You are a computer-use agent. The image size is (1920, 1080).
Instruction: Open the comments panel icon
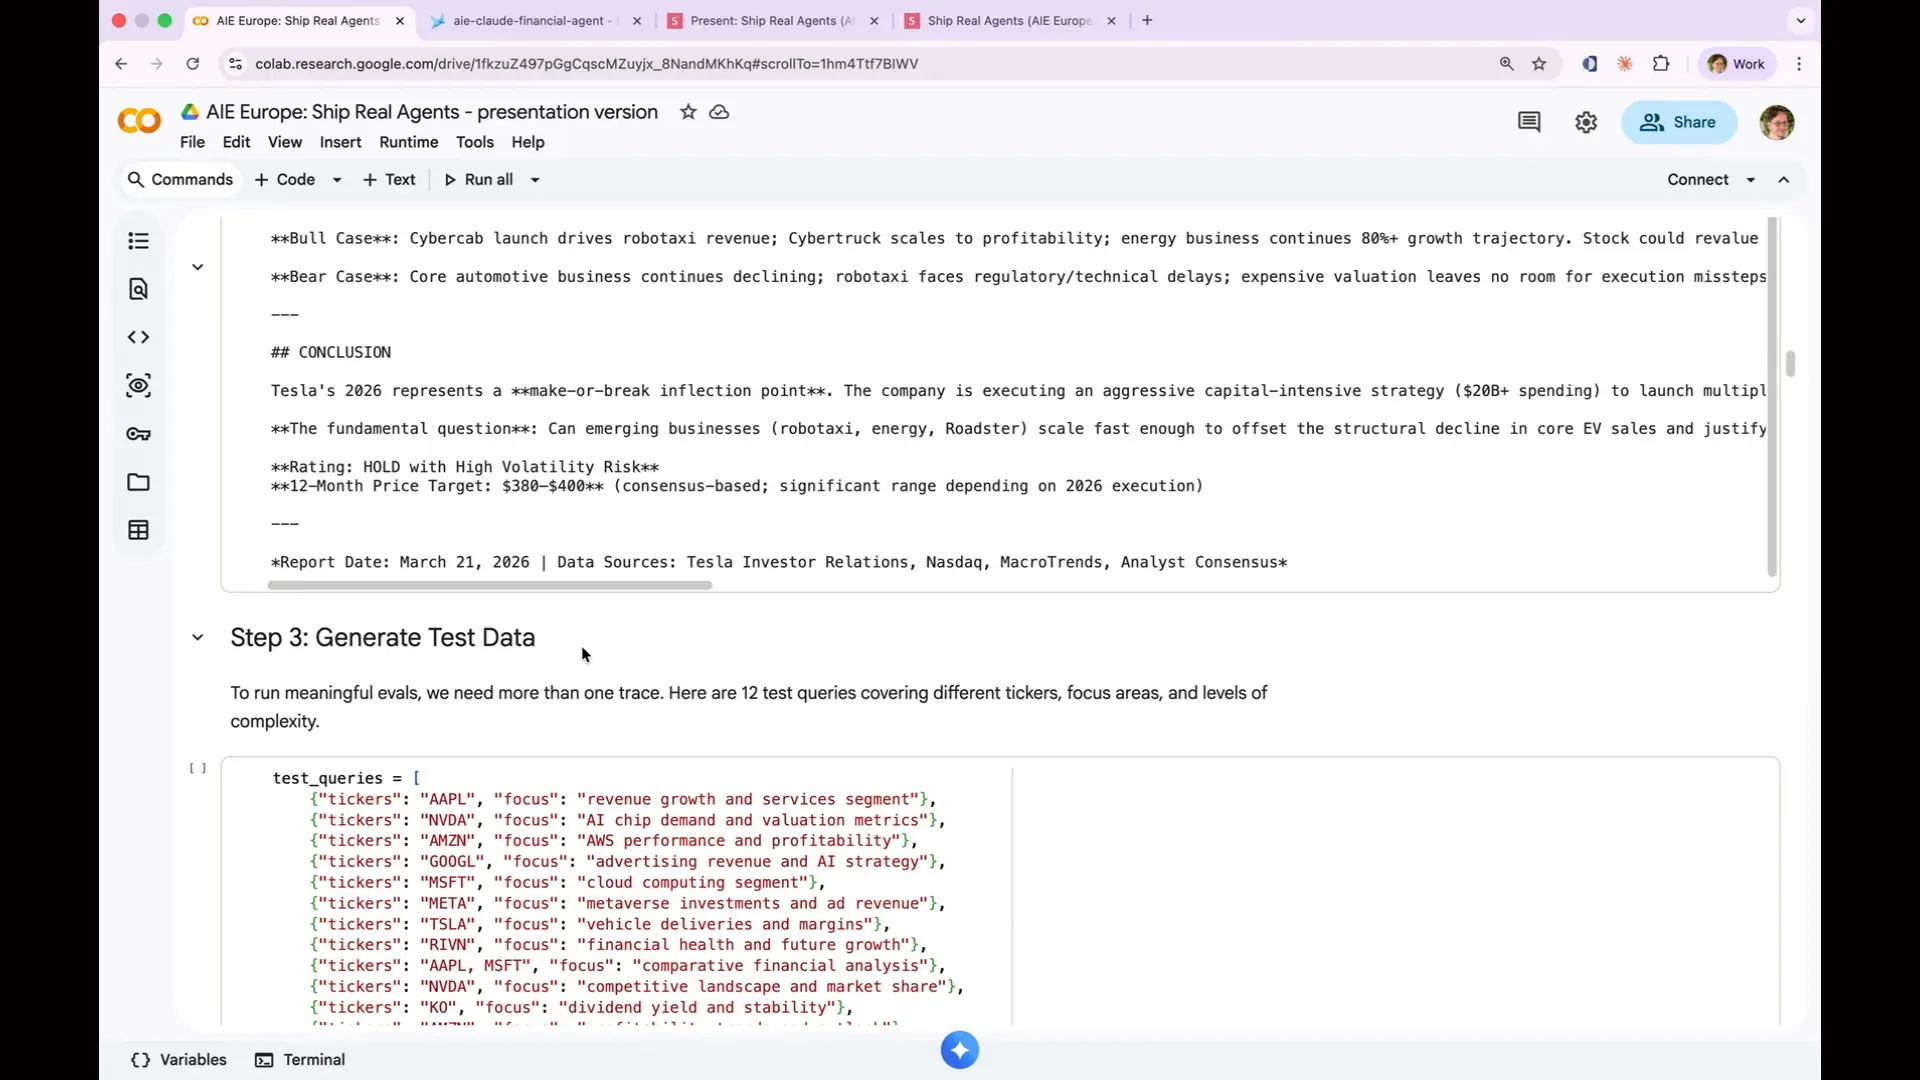(1529, 122)
